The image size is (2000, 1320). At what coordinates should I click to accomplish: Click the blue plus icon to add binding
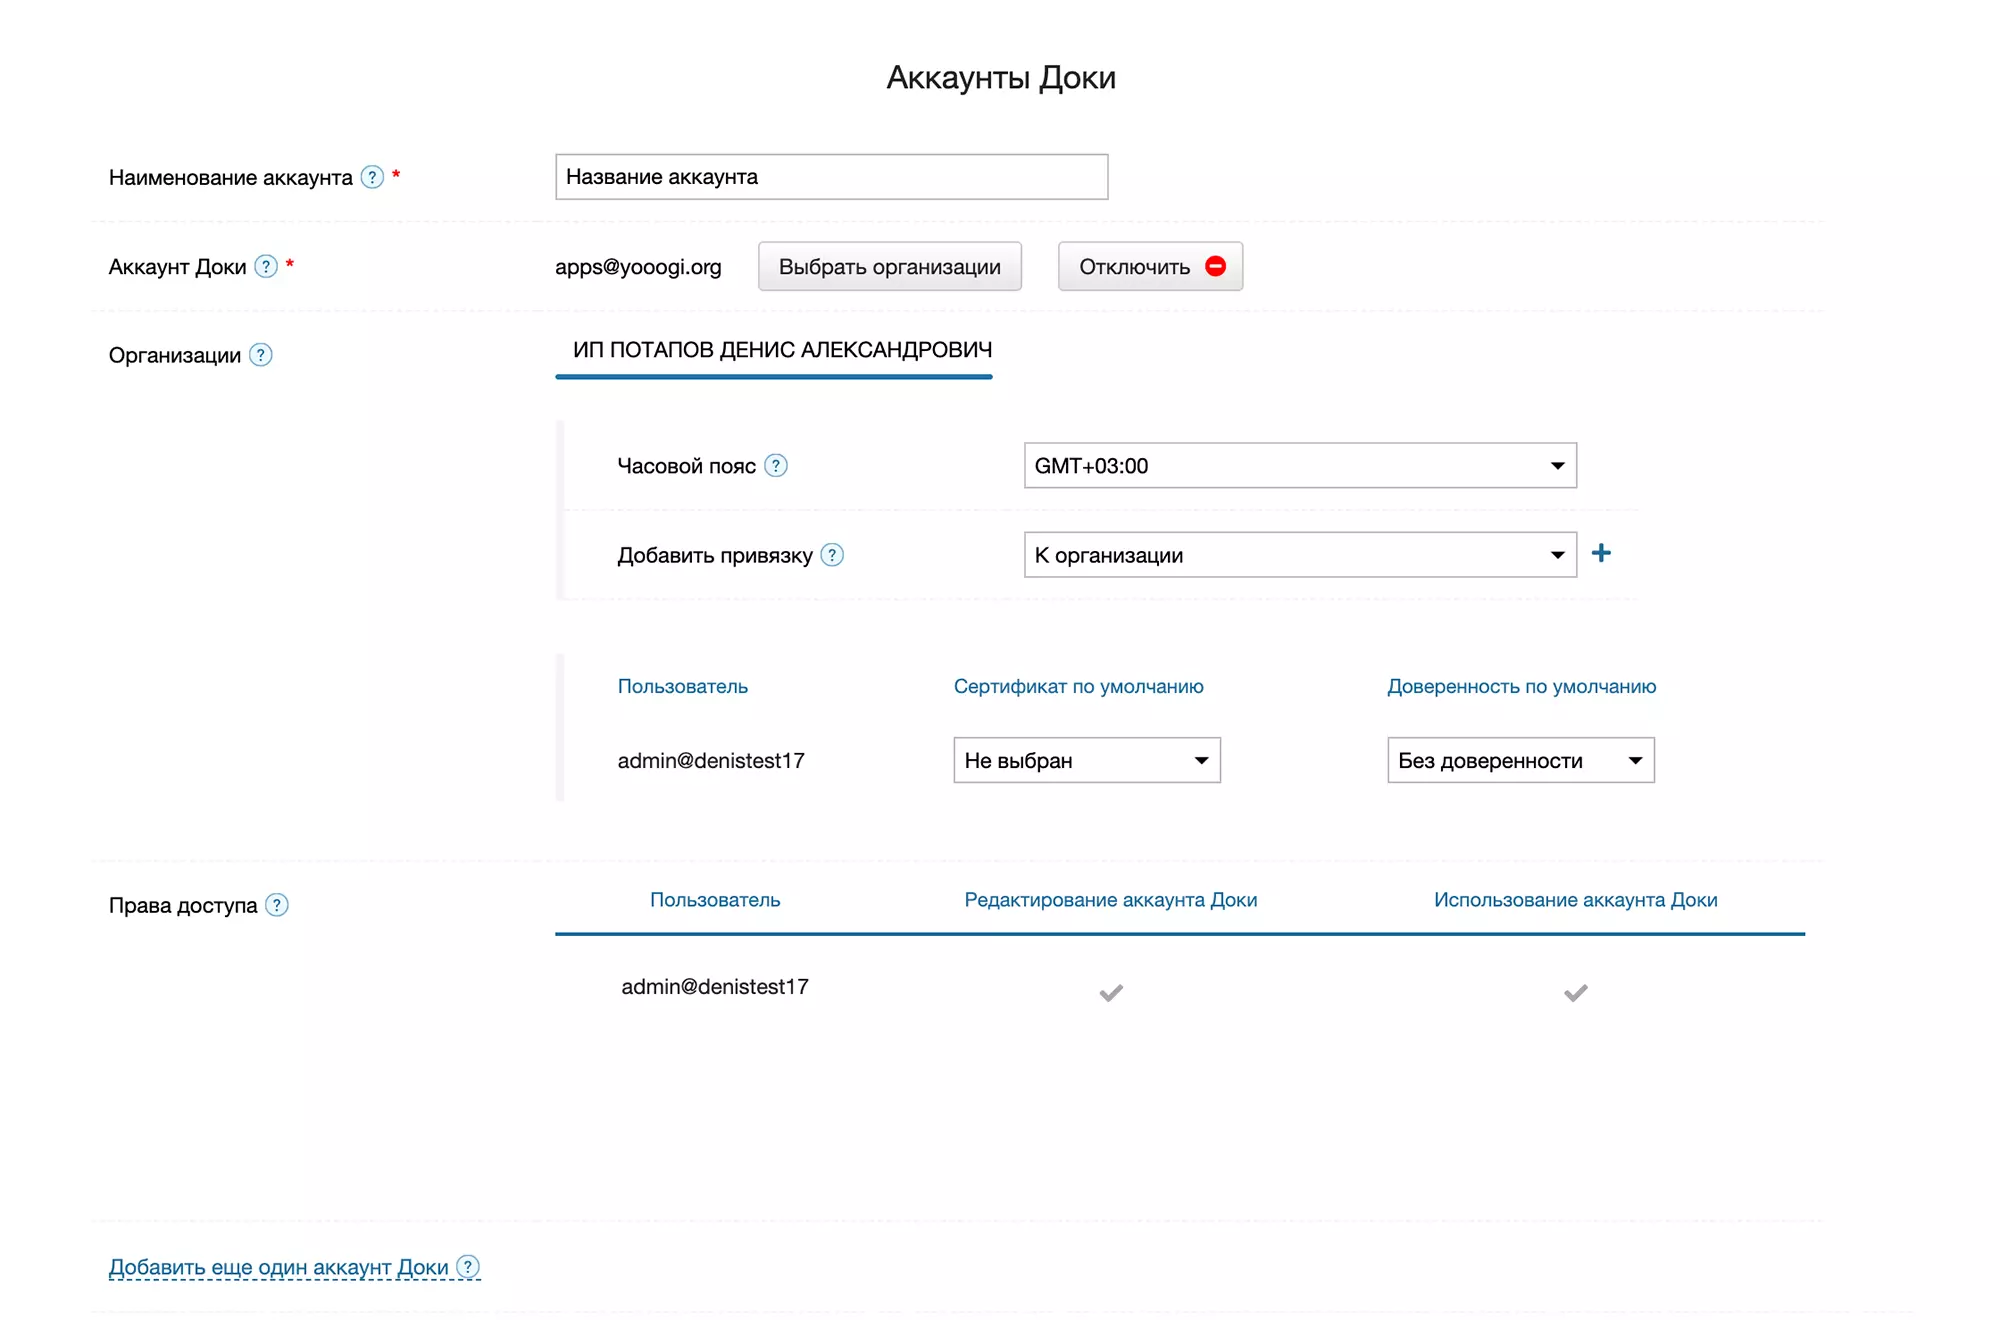pyautogui.click(x=1601, y=553)
